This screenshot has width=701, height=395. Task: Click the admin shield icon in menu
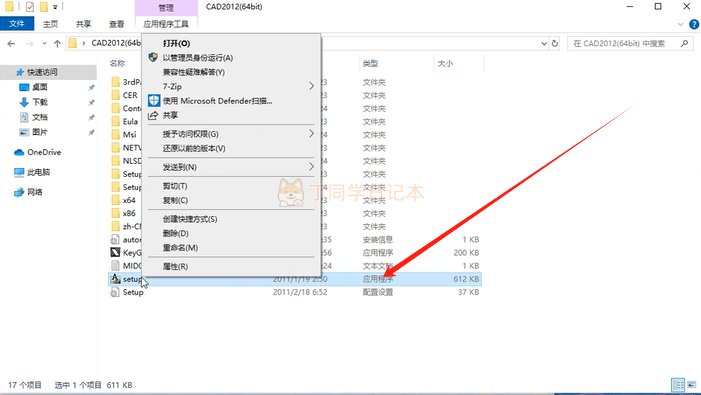pos(153,57)
